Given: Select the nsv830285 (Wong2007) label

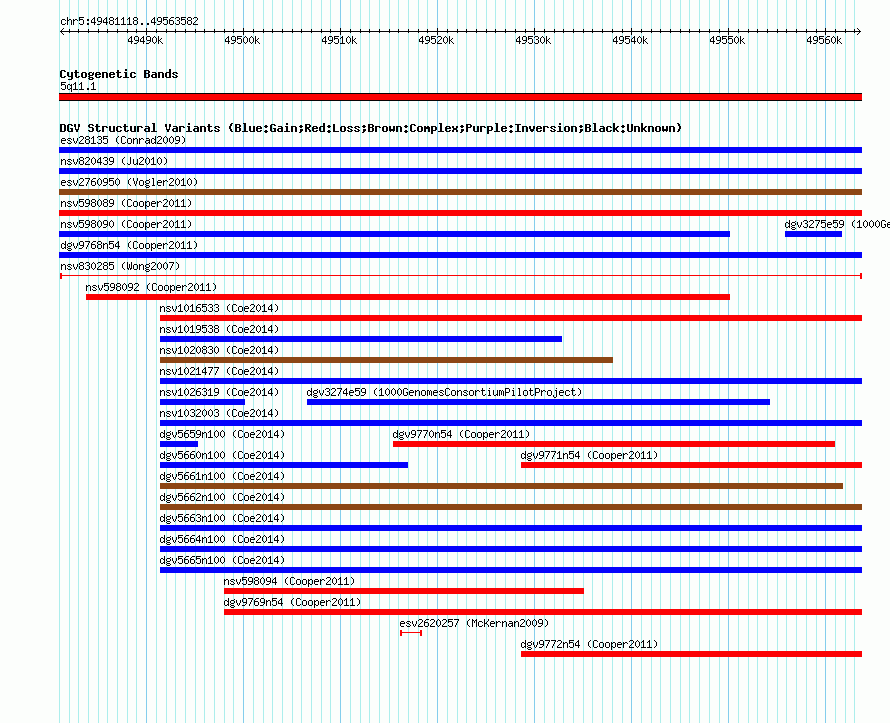Looking at the screenshot, I should [x=120, y=266].
